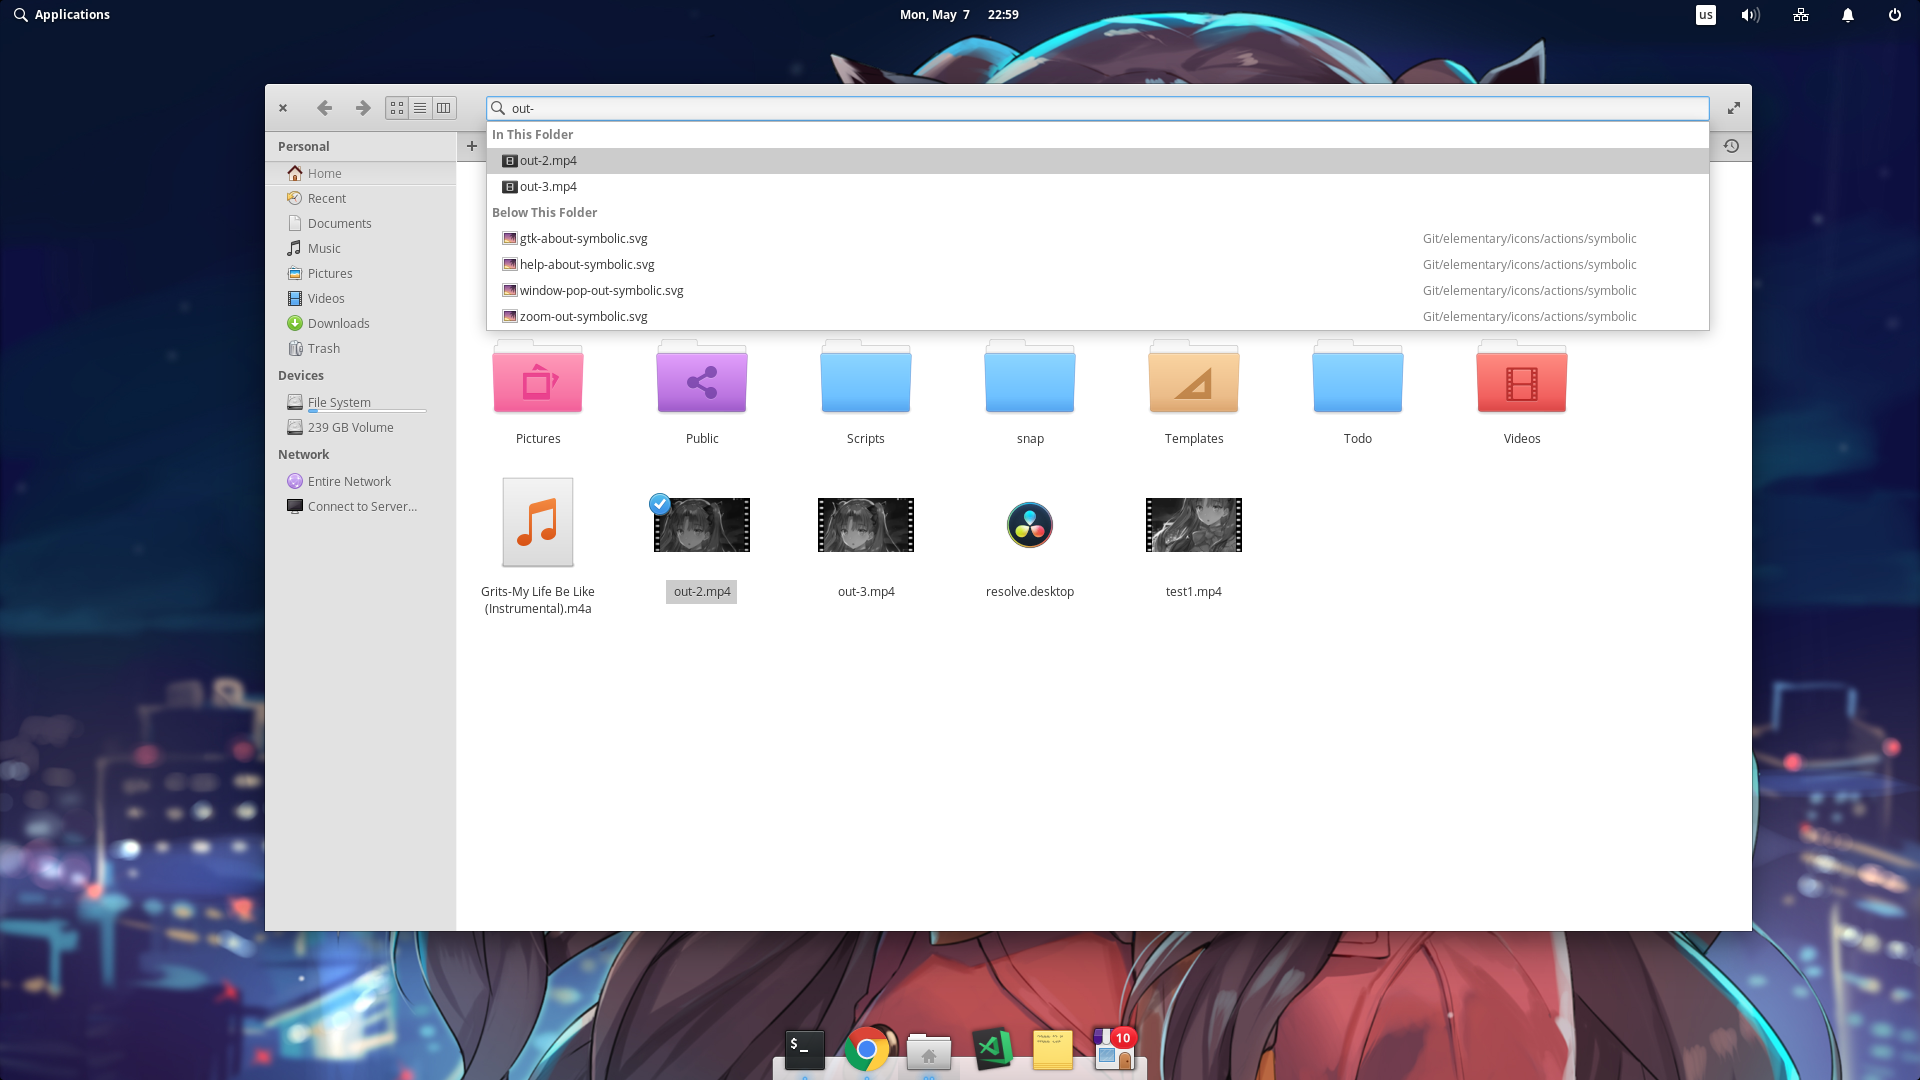Open the closed tabs history button

tap(1731, 146)
